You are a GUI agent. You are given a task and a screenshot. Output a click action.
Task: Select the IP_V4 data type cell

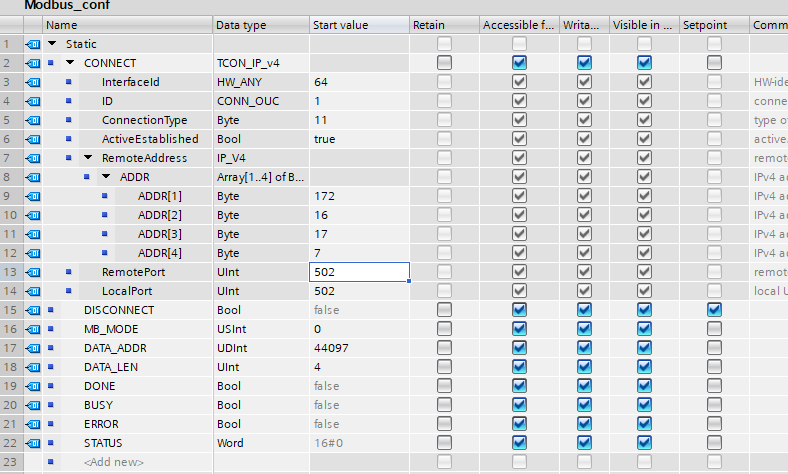261,158
